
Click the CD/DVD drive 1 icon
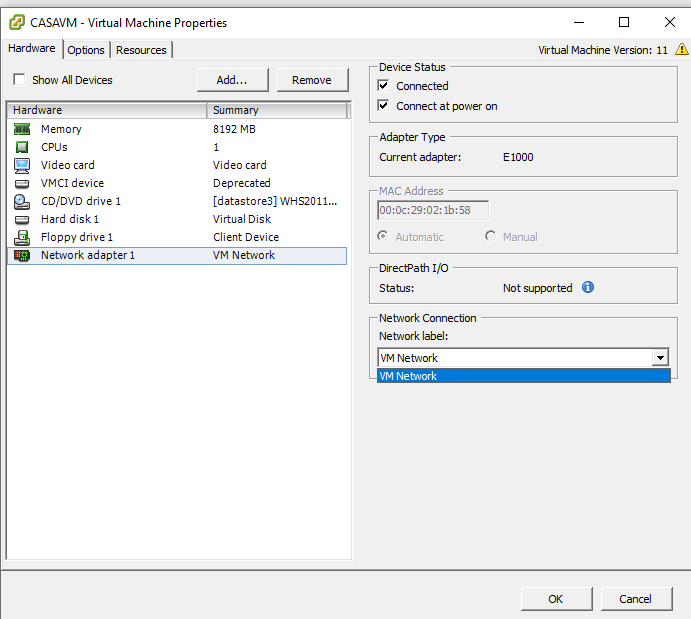pyautogui.click(x=22, y=201)
